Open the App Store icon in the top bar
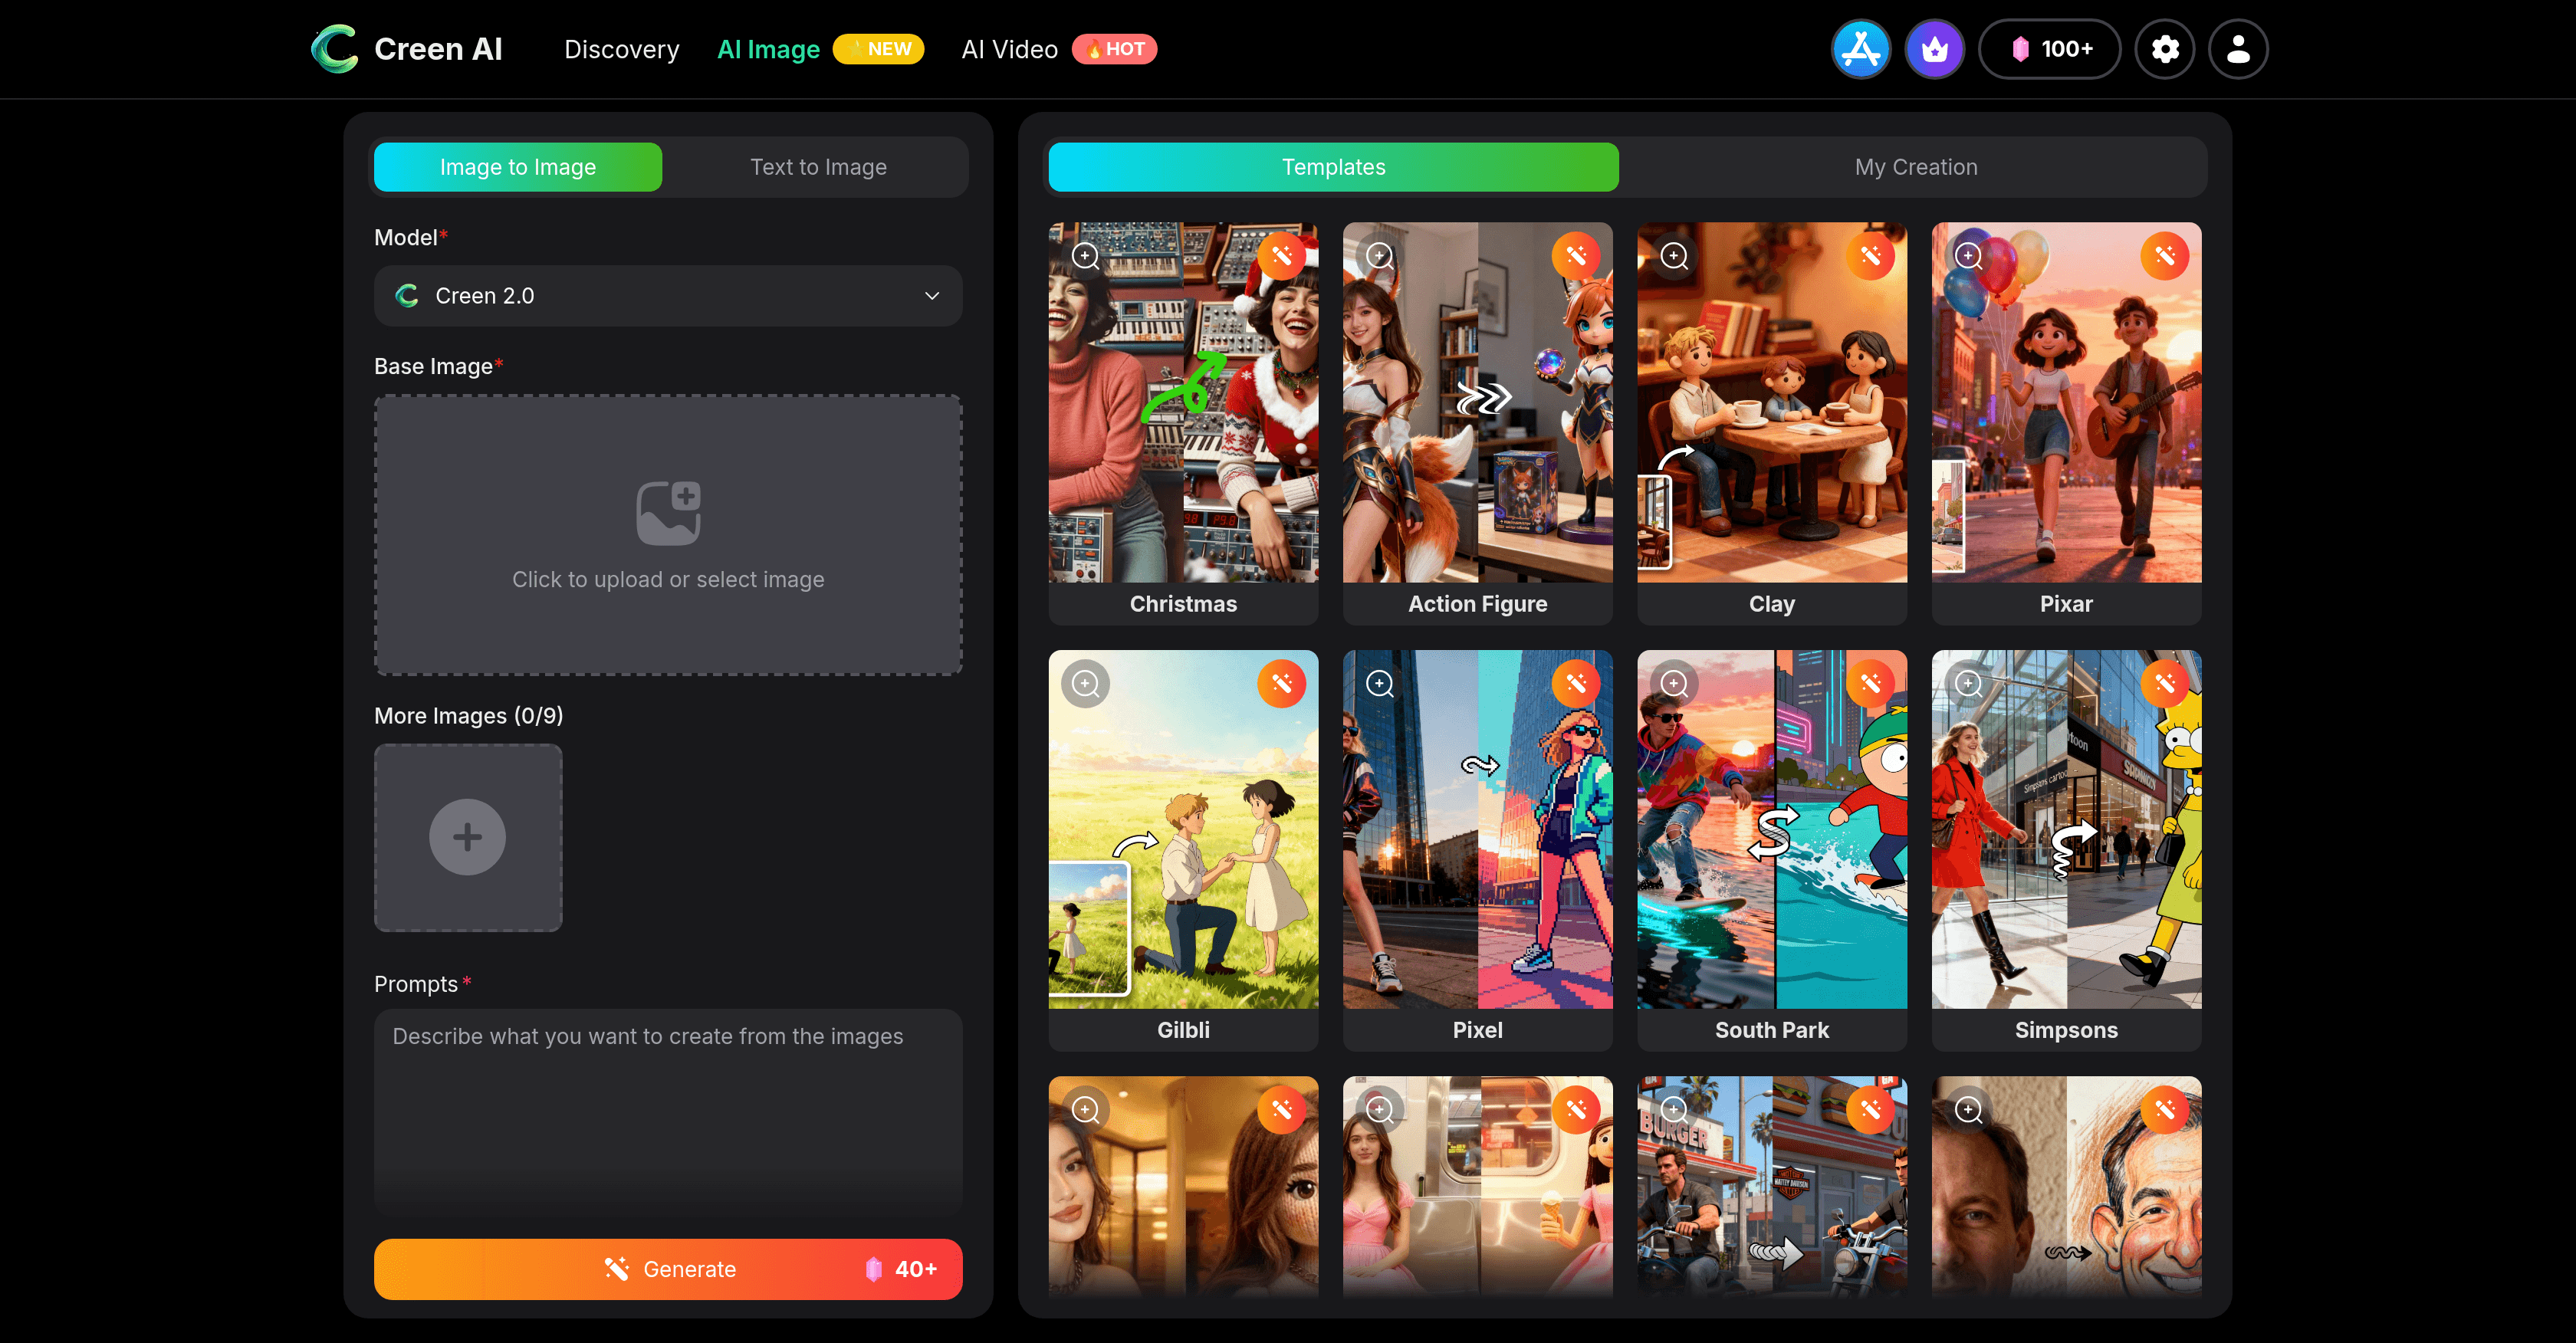The height and width of the screenshot is (1343, 2576). (1861, 48)
